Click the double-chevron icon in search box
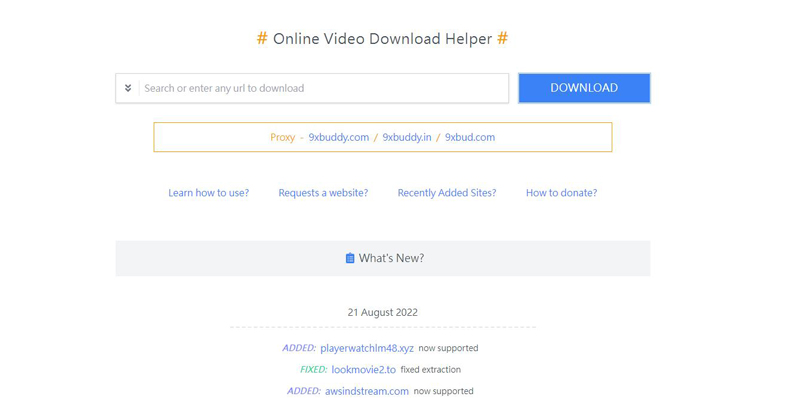 click(x=128, y=88)
